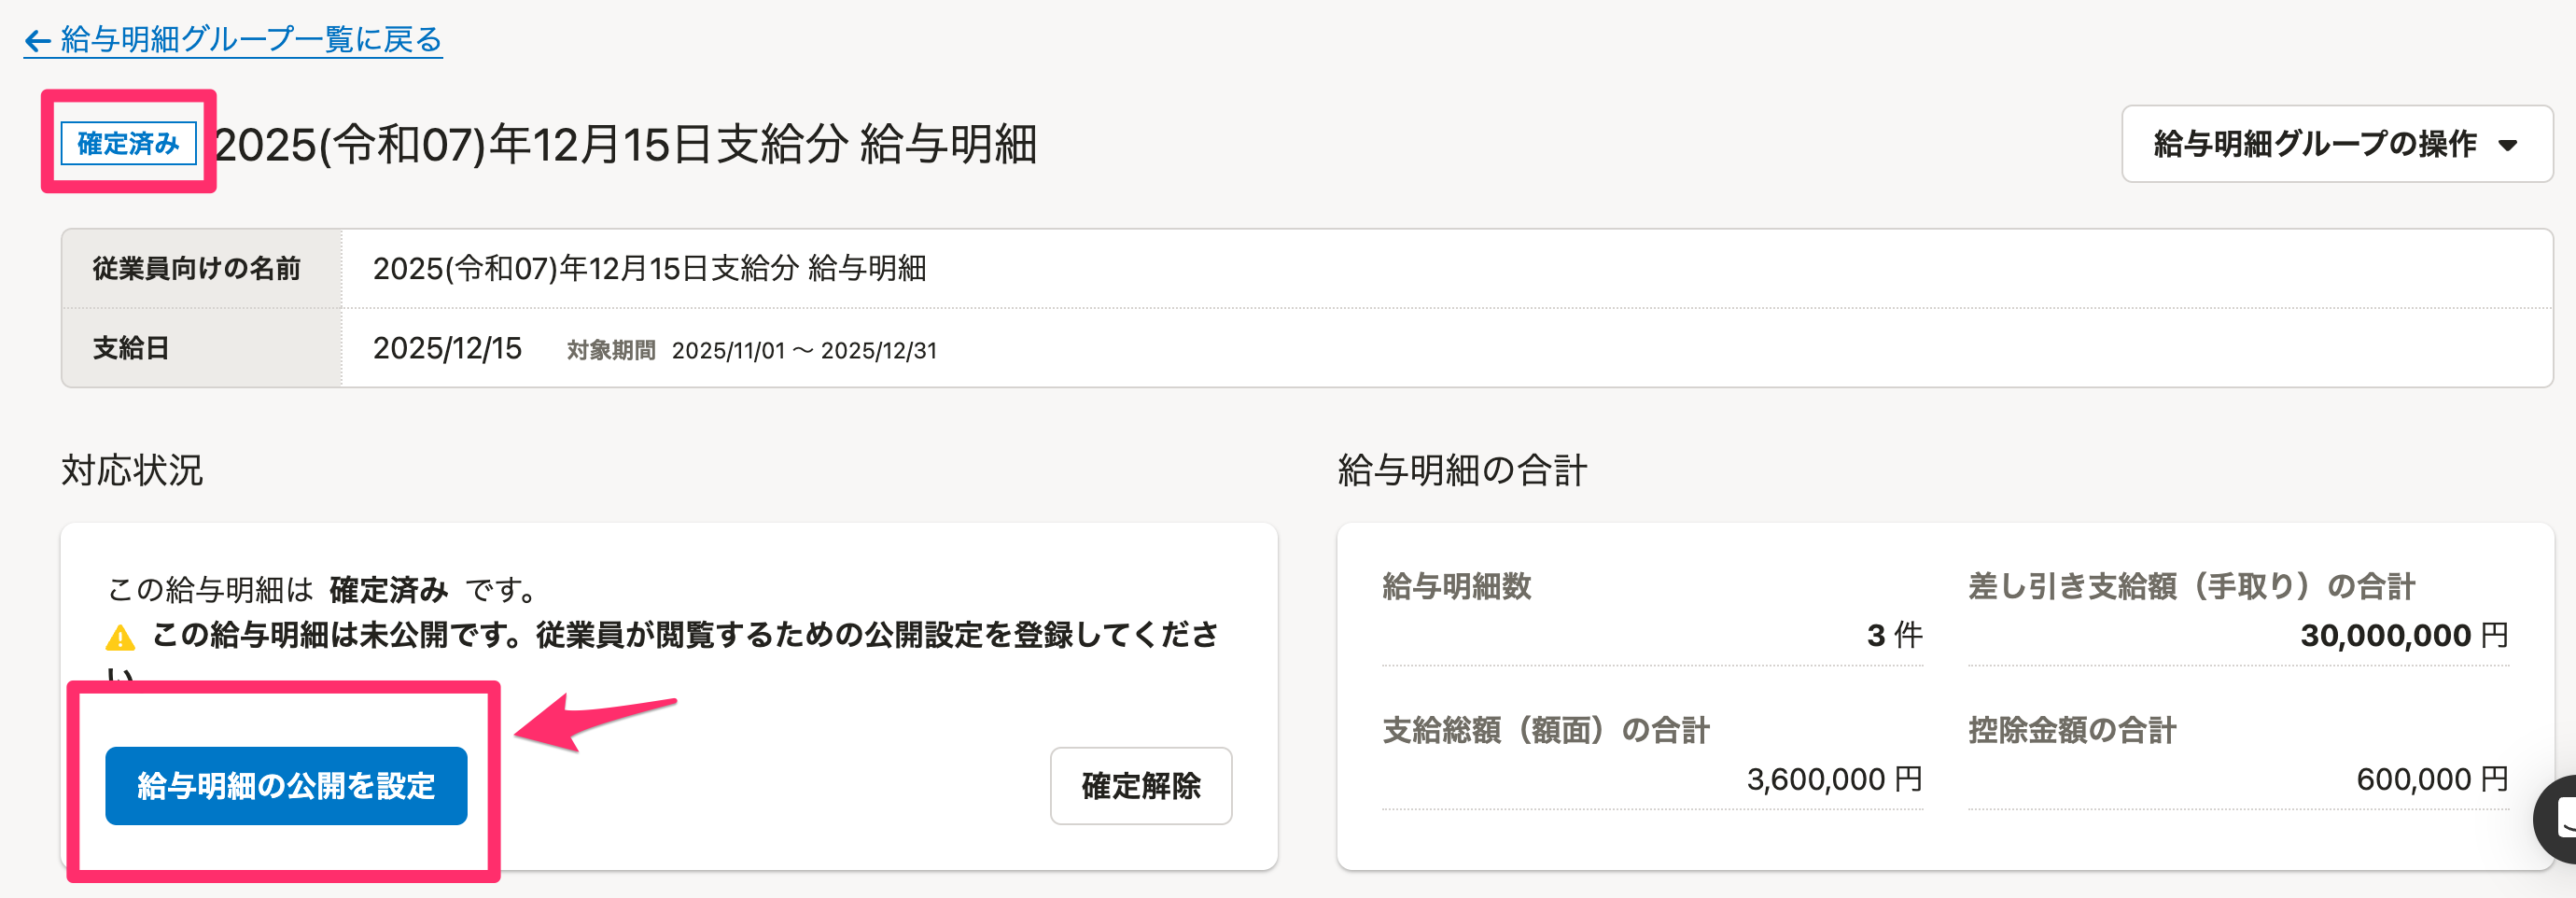Select the 従業員向けの名前 label cell
This screenshot has height=898, width=2576.
[197, 268]
